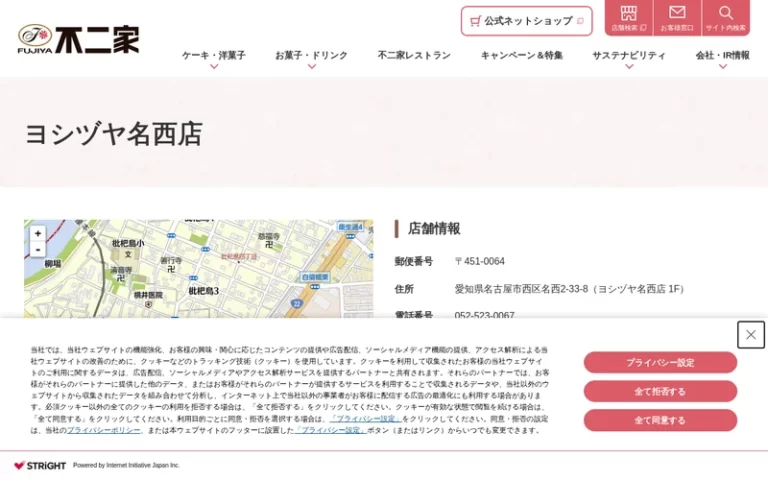Open the footer 「プライバシー設定」 link before ボタン

331,431
